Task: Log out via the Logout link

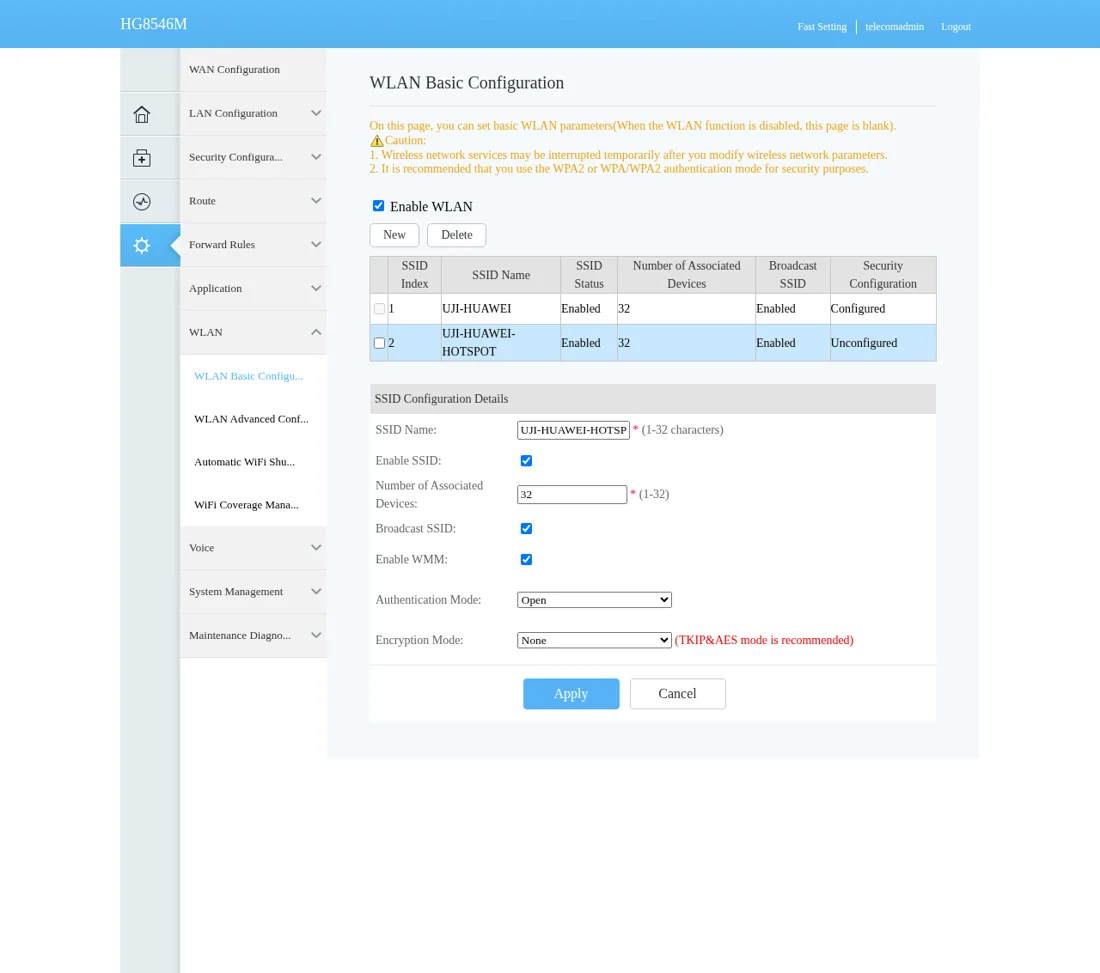Action: pos(956,27)
